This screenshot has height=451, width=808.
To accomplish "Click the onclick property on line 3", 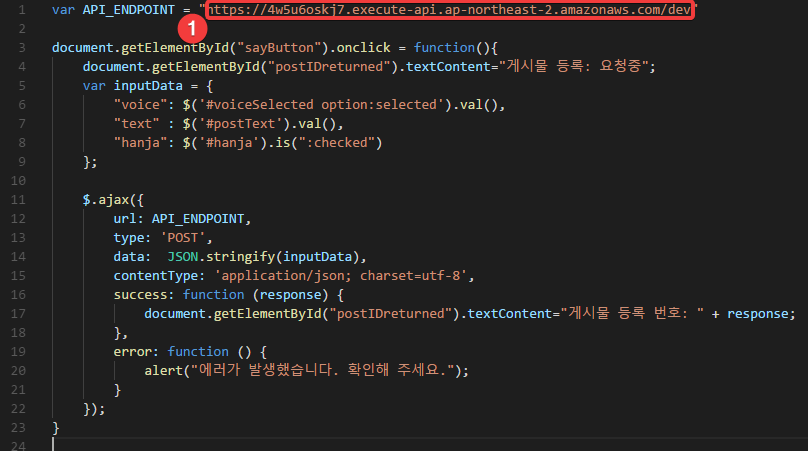I will click(x=363, y=47).
